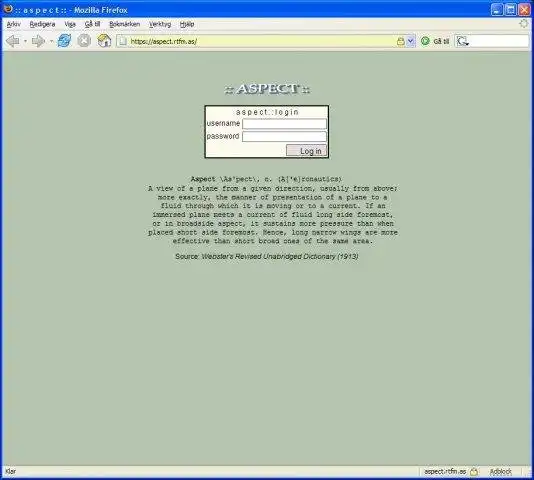Click the aspect.rtfm.as status bar text

click(445, 472)
